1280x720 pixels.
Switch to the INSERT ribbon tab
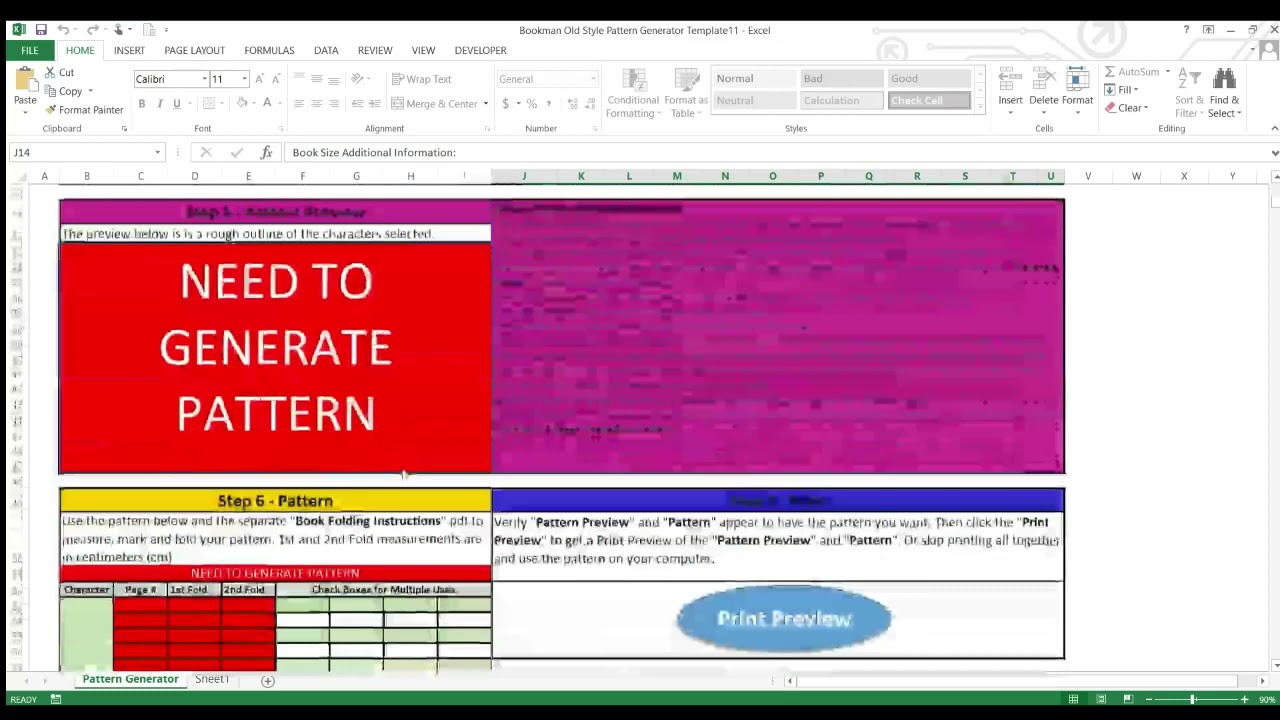pyautogui.click(x=129, y=50)
